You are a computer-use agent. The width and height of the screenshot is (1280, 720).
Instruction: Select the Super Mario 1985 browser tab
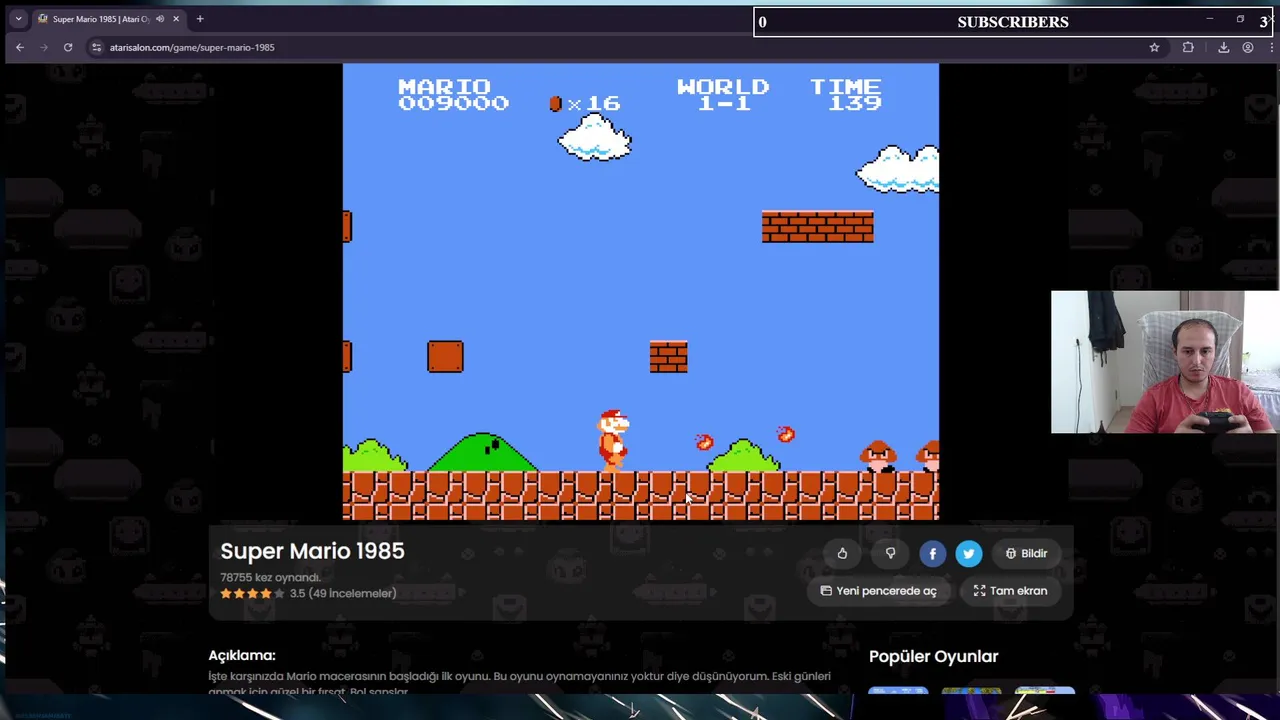point(109,19)
